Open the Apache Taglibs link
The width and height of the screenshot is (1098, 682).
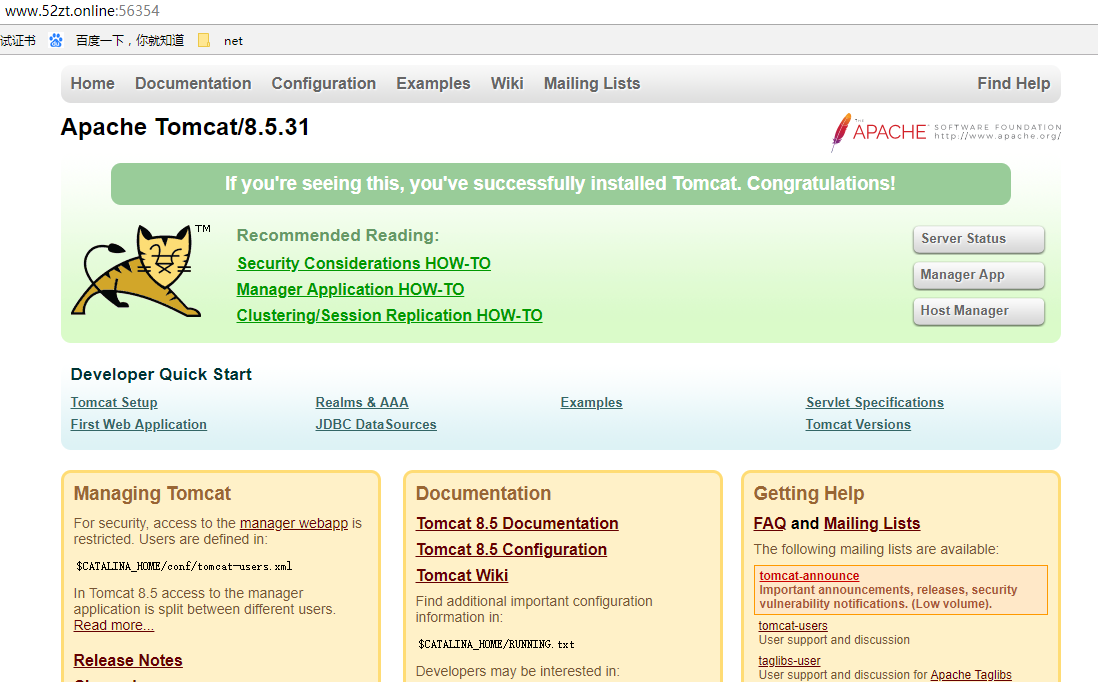[971, 675]
